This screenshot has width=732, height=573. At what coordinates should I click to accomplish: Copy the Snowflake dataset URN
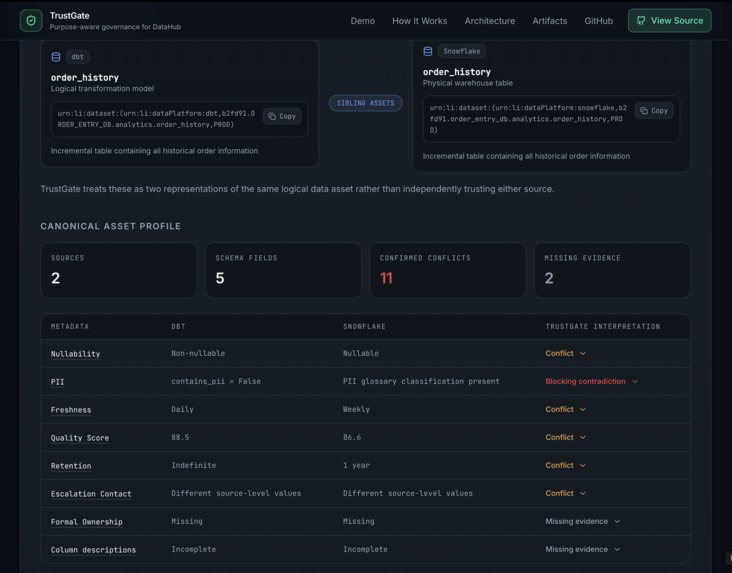coord(654,111)
